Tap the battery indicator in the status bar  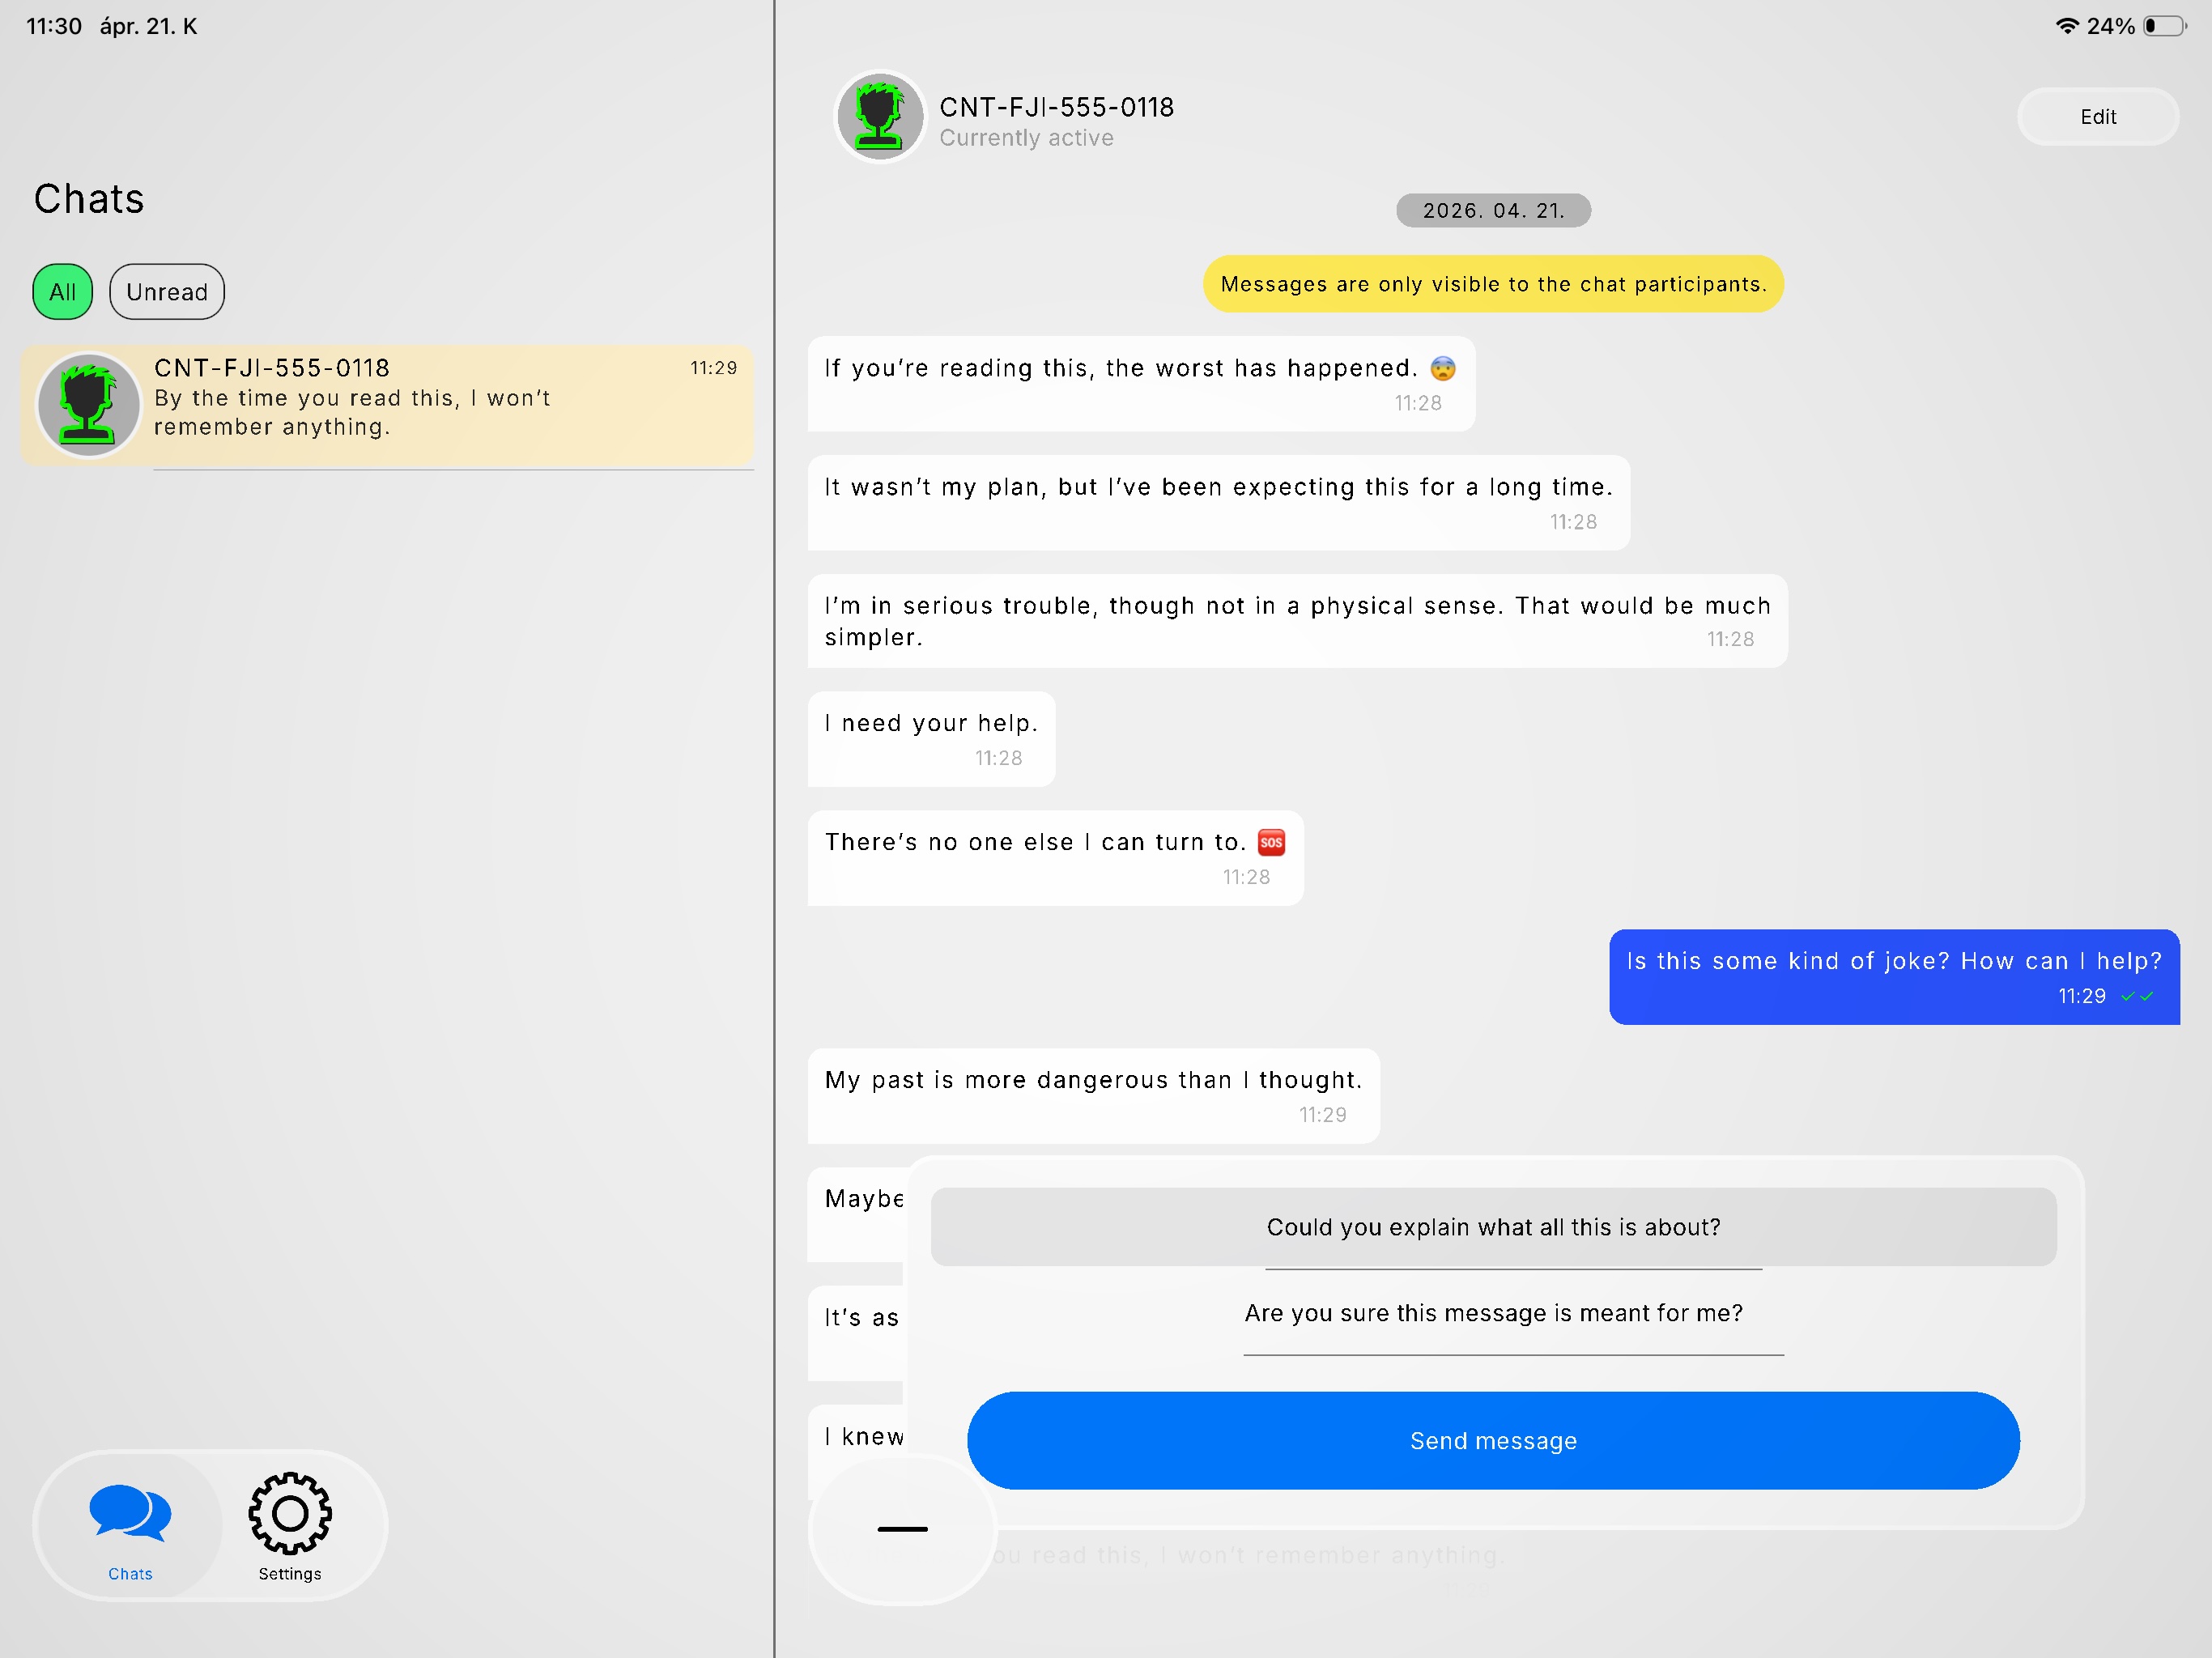tap(2160, 26)
